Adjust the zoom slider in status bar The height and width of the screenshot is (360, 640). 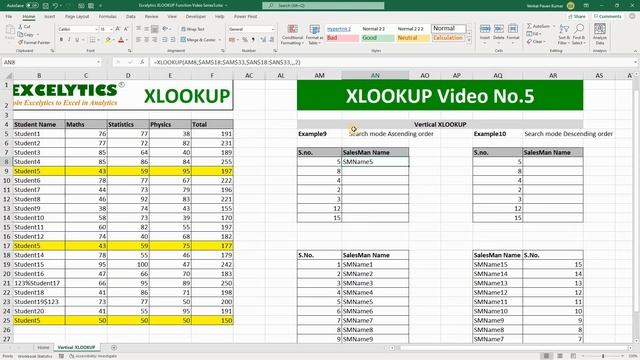pos(603,356)
